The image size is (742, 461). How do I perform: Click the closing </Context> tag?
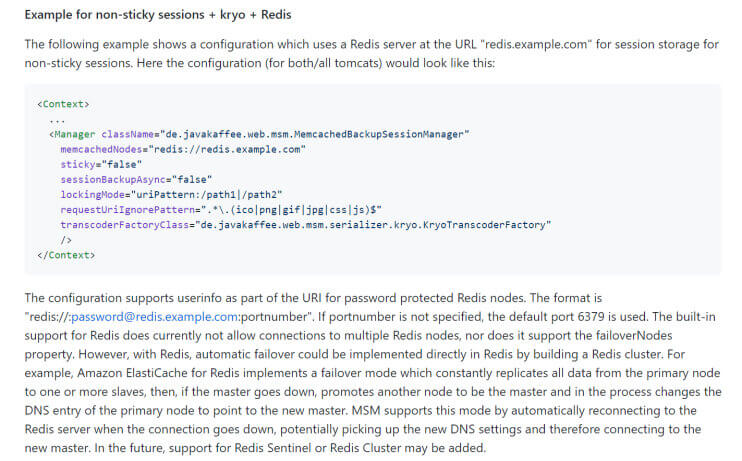(x=66, y=255)
